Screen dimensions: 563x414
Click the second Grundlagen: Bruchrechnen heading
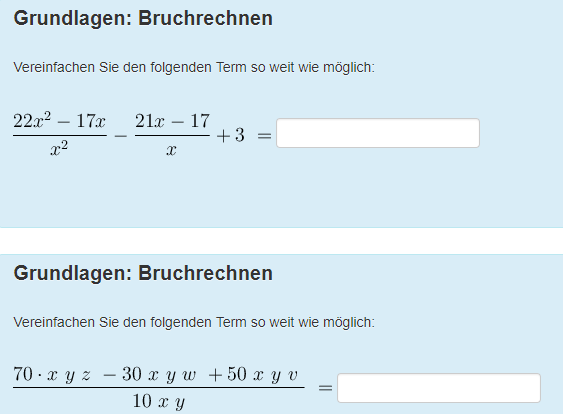(143, 274)
